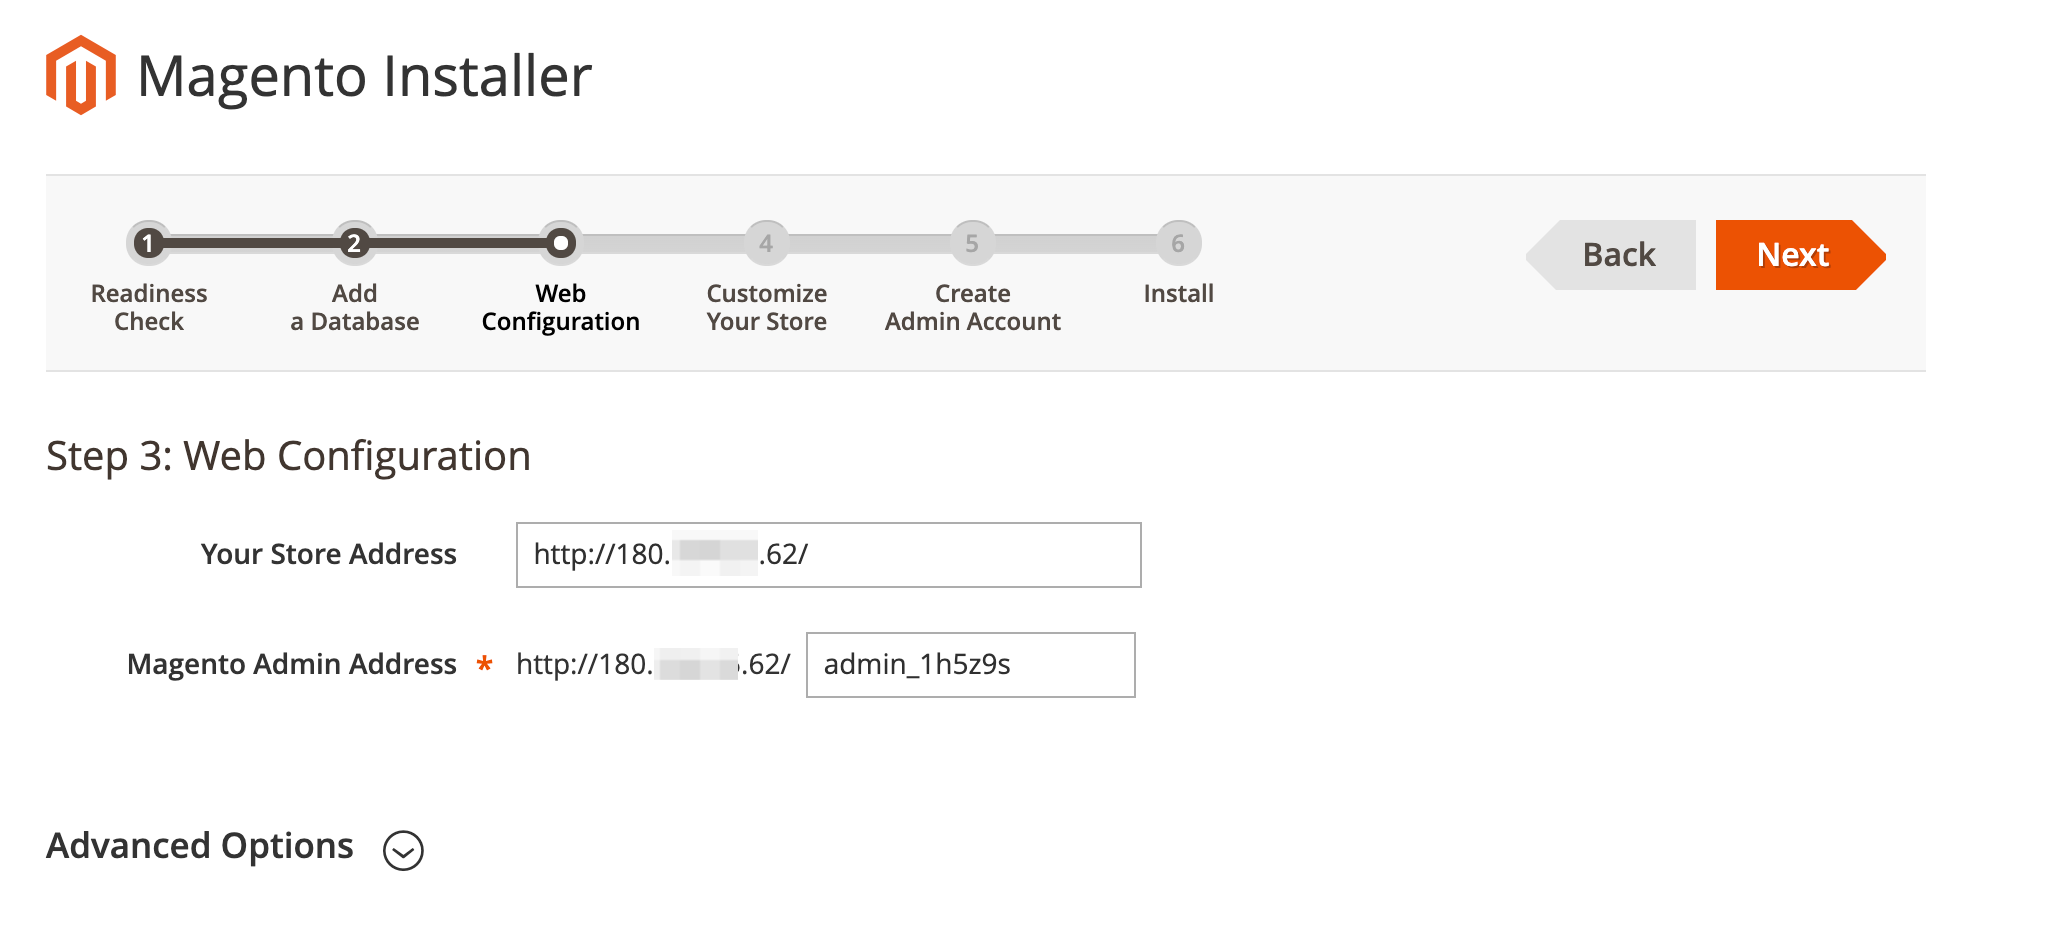Click the admin base URL text before path field
The width and height of the screenshot is (2050, 928).
point(653,664)
